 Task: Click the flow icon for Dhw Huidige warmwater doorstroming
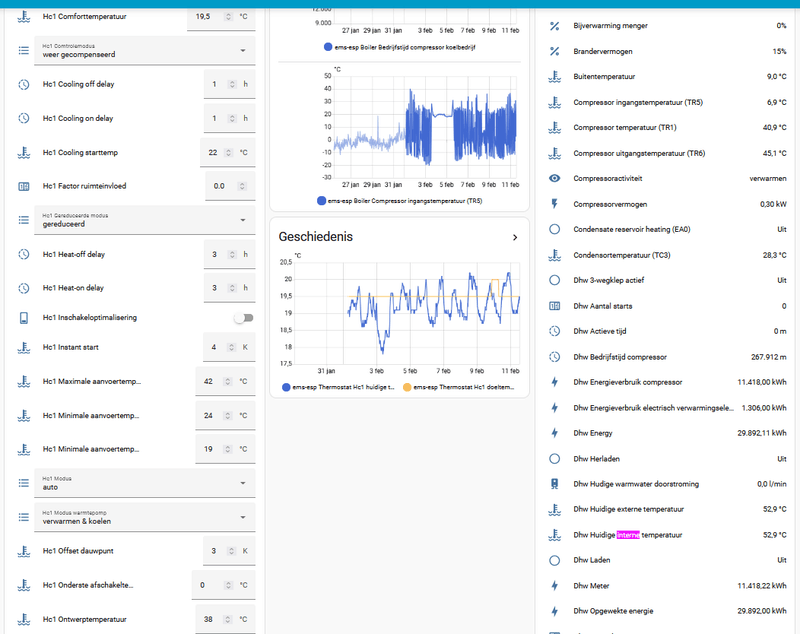(554, 484)
